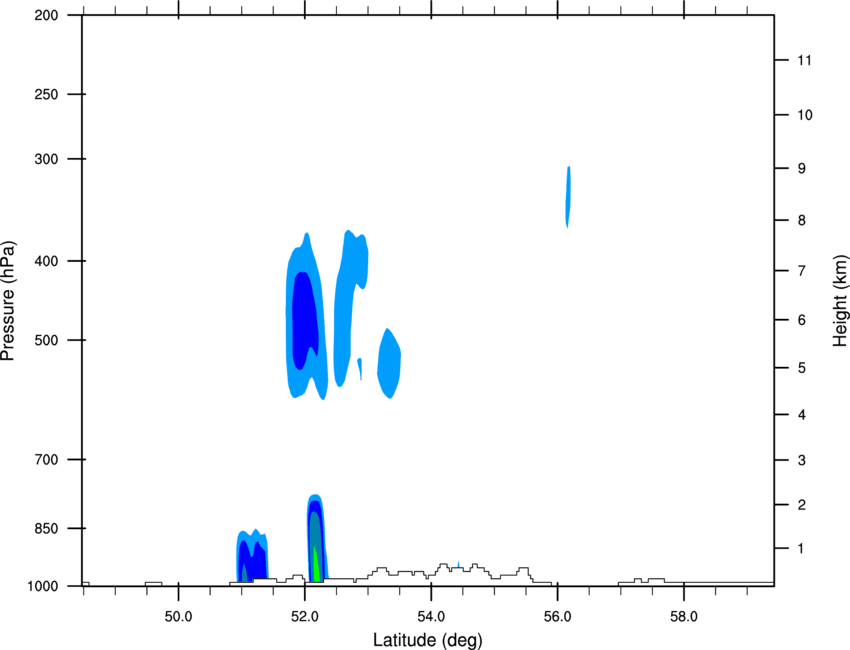Click the 4 km height label
Image resolution: width=850 pixels, height=650 pixels.
pyautogui.click(x=802, y=415)
